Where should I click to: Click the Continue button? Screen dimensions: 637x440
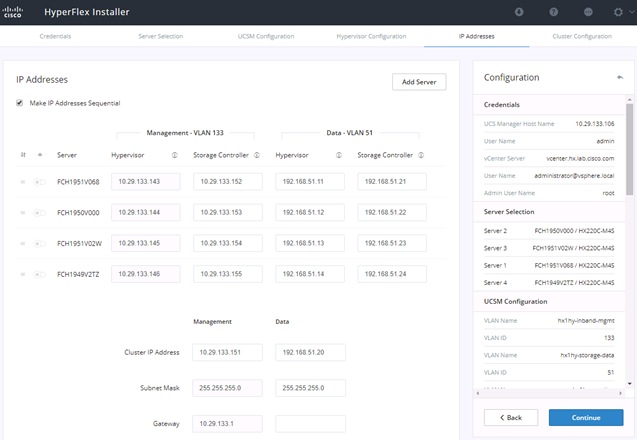point(586,417)
